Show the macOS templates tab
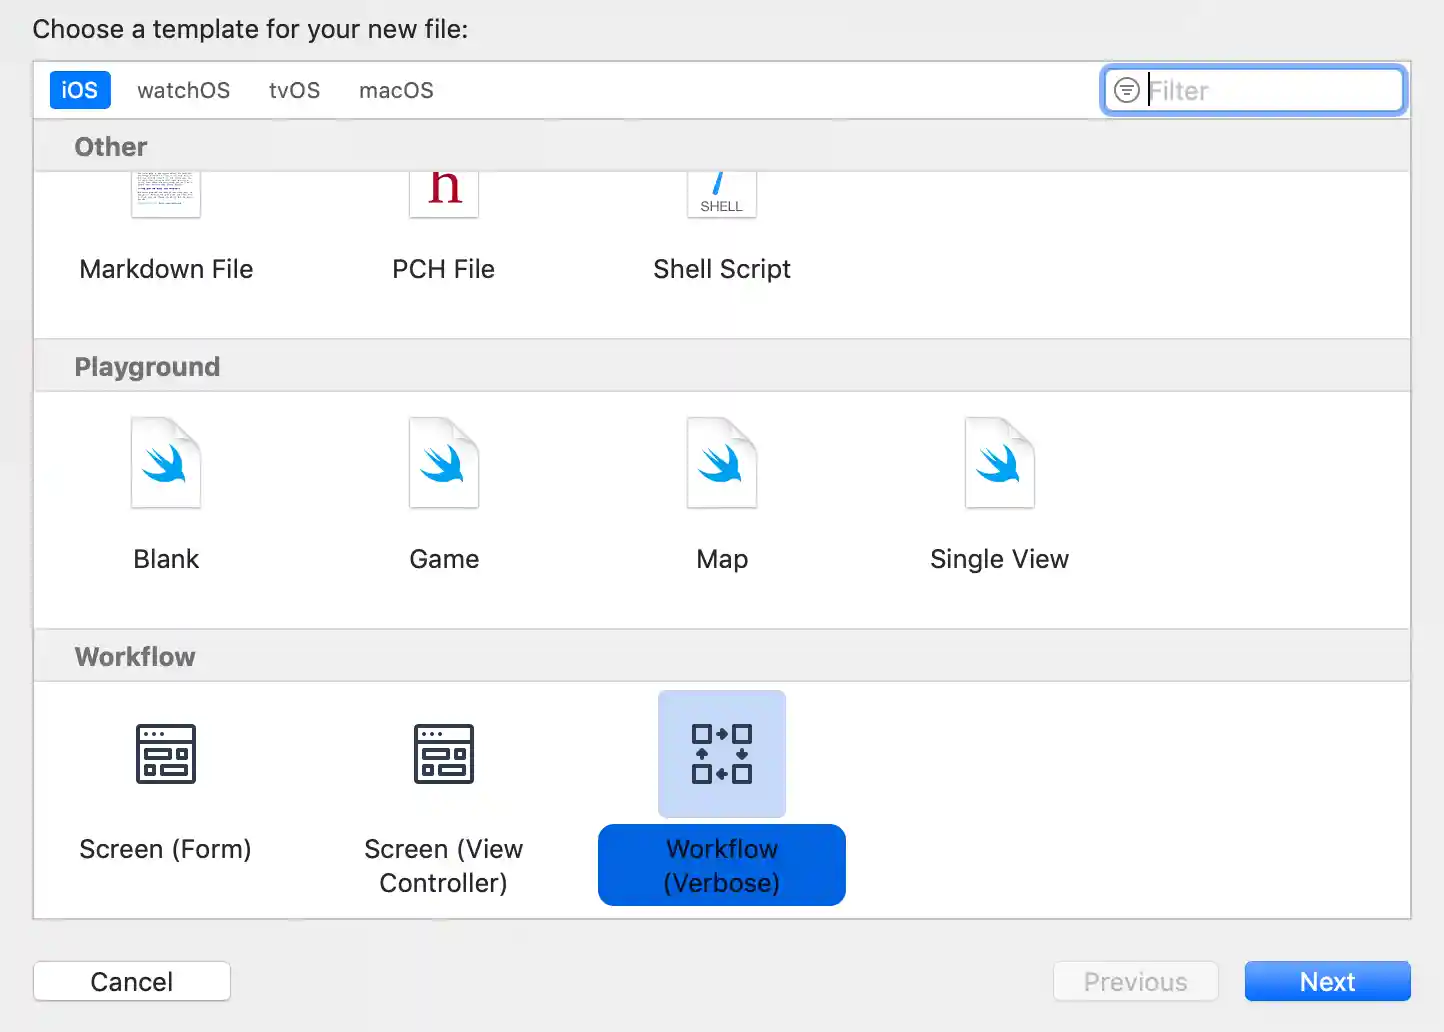Screen dimensions: 1444x1032 pyautogui.click(x=396, y=90)
